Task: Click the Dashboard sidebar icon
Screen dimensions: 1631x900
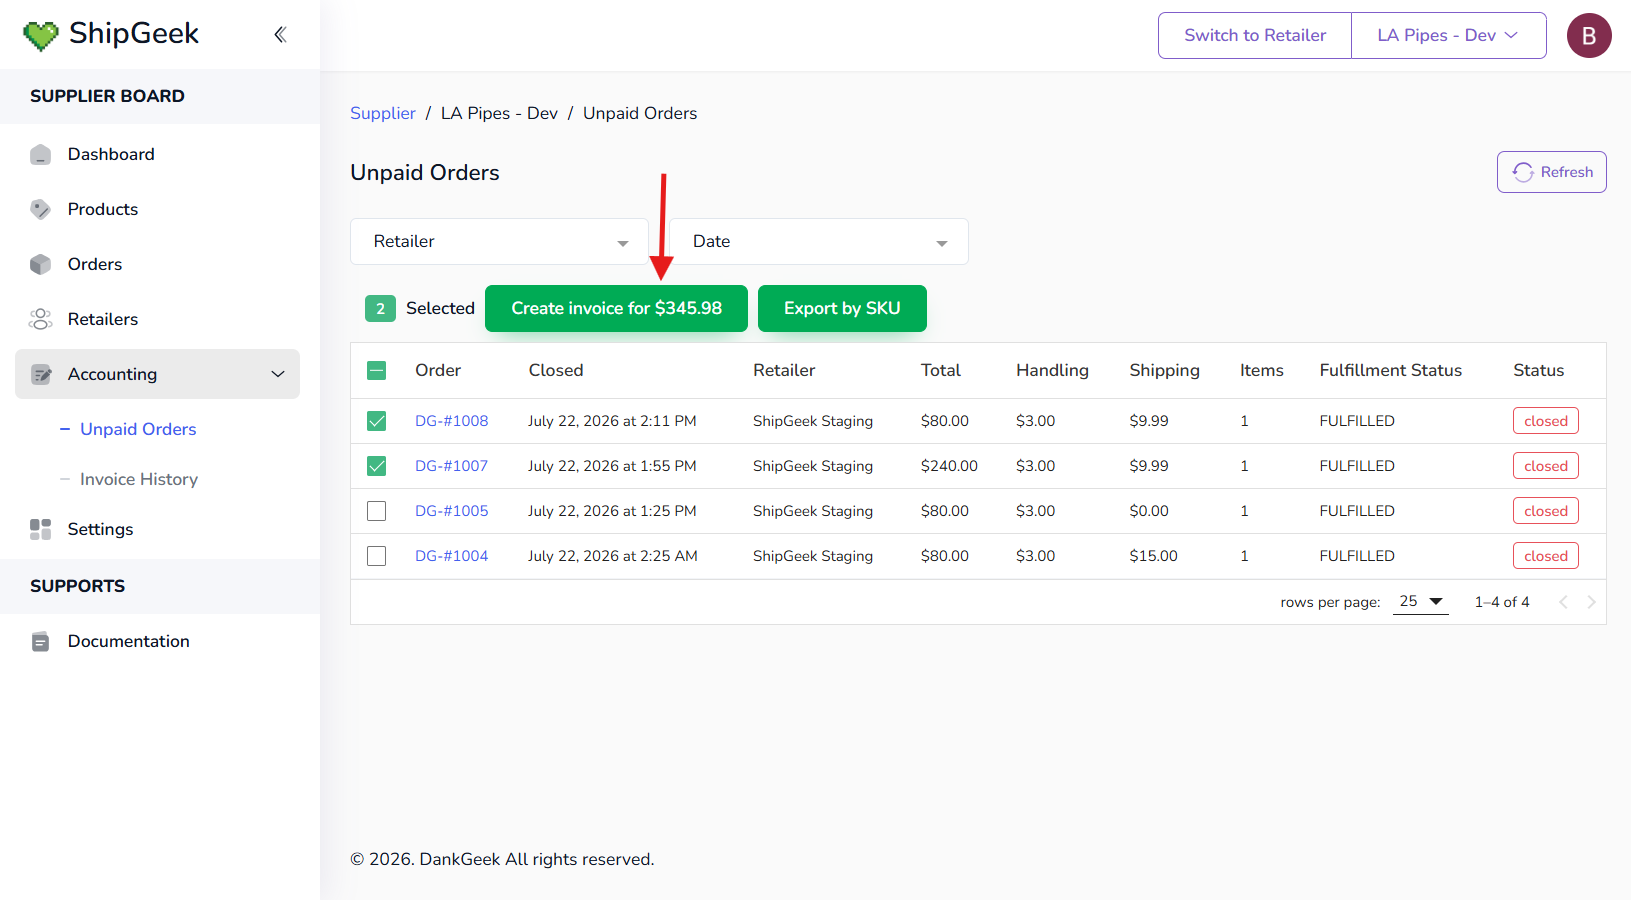Action: (40, 154)
